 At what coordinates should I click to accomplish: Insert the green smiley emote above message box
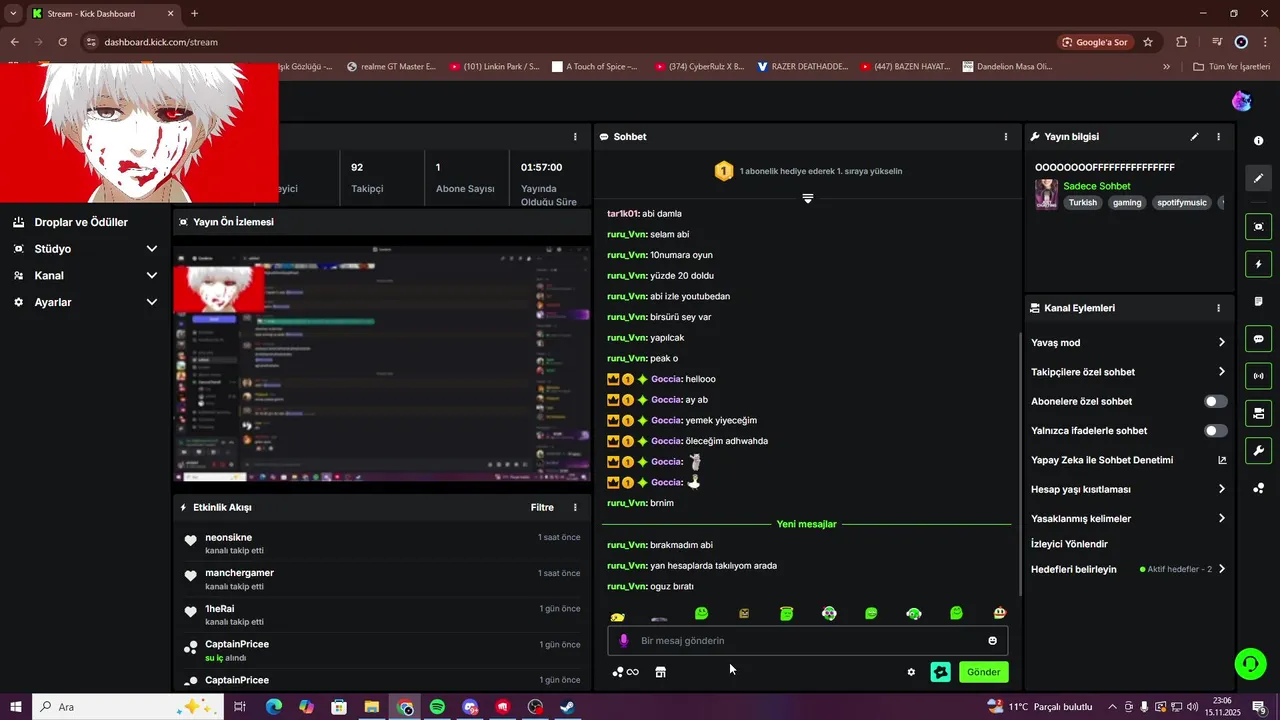[x=702, y=614]
